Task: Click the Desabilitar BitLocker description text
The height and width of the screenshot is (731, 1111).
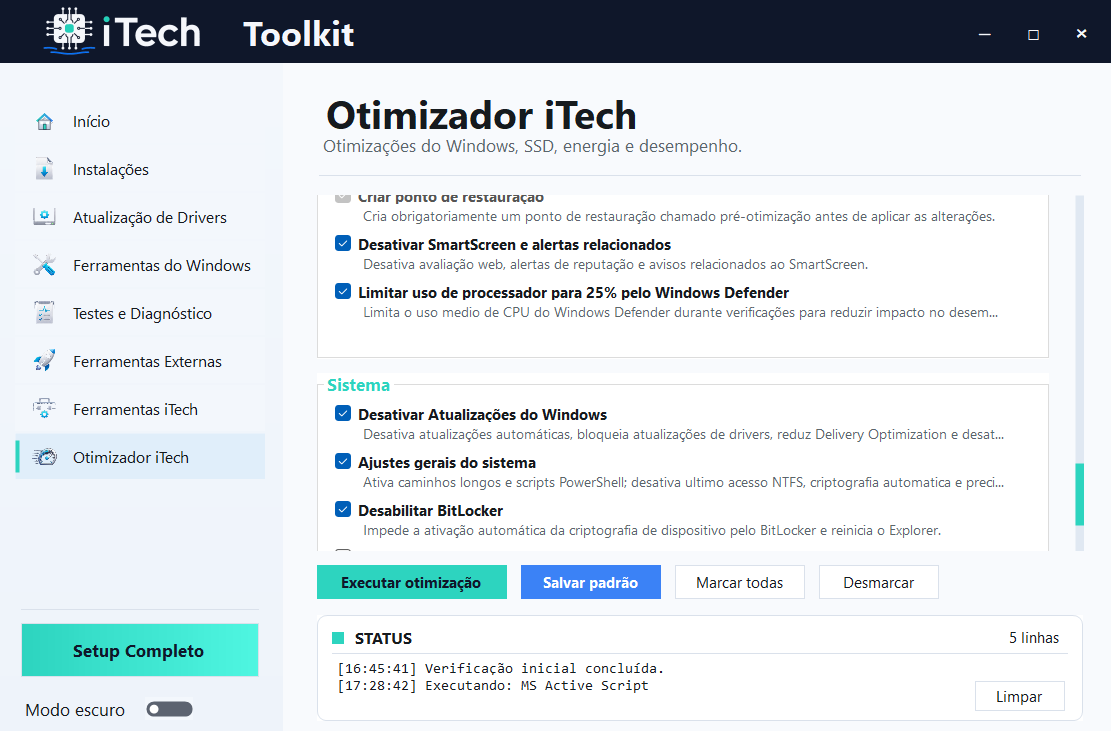Action: tap(652, 531)
